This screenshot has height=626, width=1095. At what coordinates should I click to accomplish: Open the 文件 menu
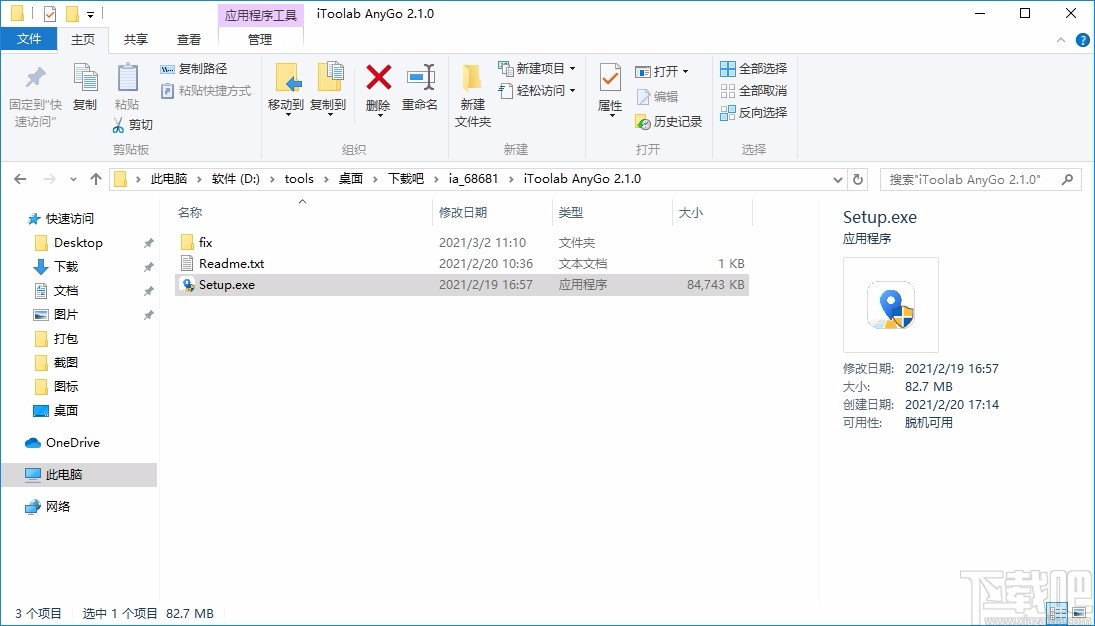29,38
